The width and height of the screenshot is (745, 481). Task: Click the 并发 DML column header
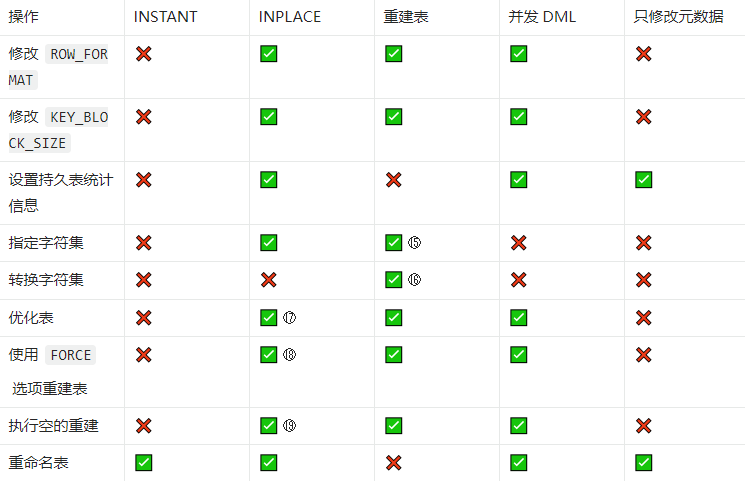[x=542, y=17]
